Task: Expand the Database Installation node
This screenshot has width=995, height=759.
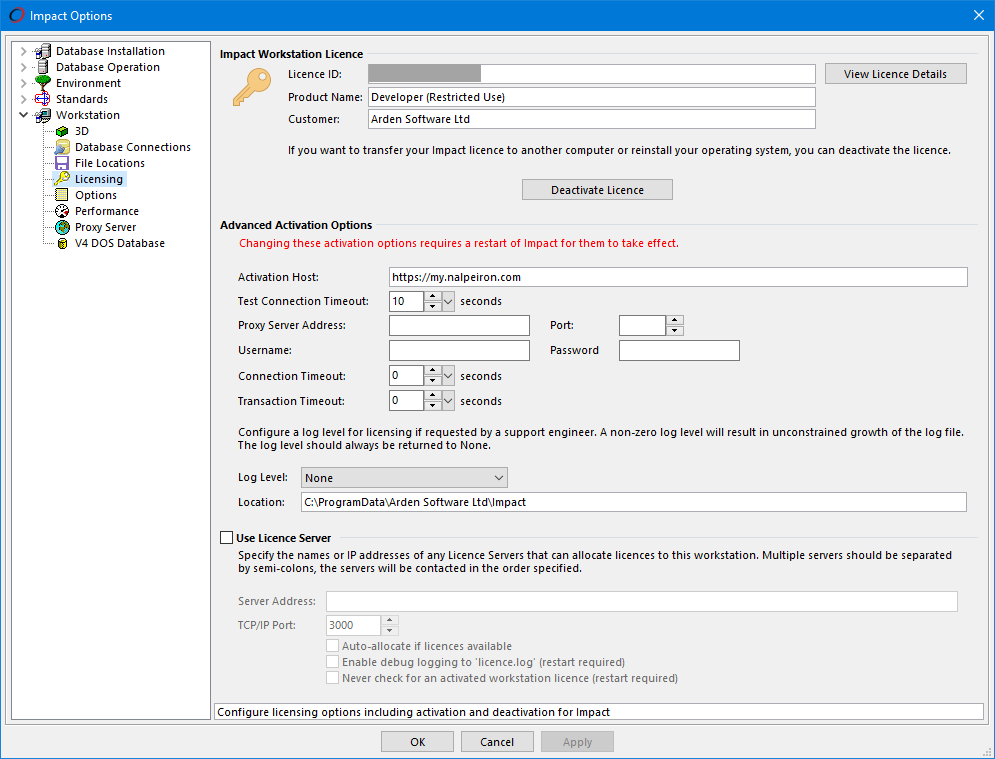Action: click(x=23, y=51)
